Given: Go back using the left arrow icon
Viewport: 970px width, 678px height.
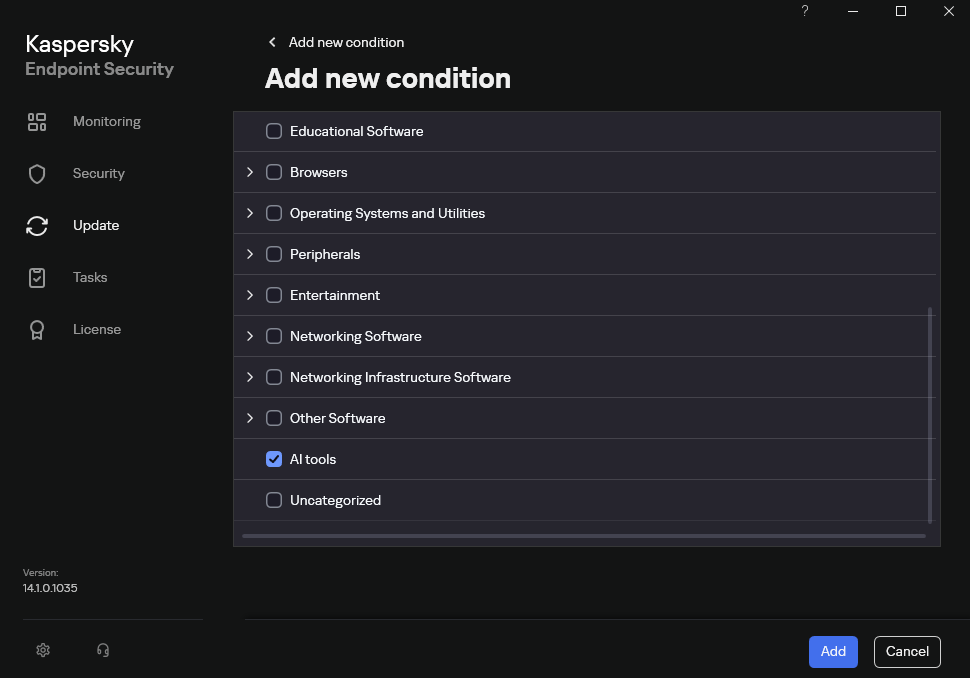Looking at the screenshot, I should pos(272,42).
